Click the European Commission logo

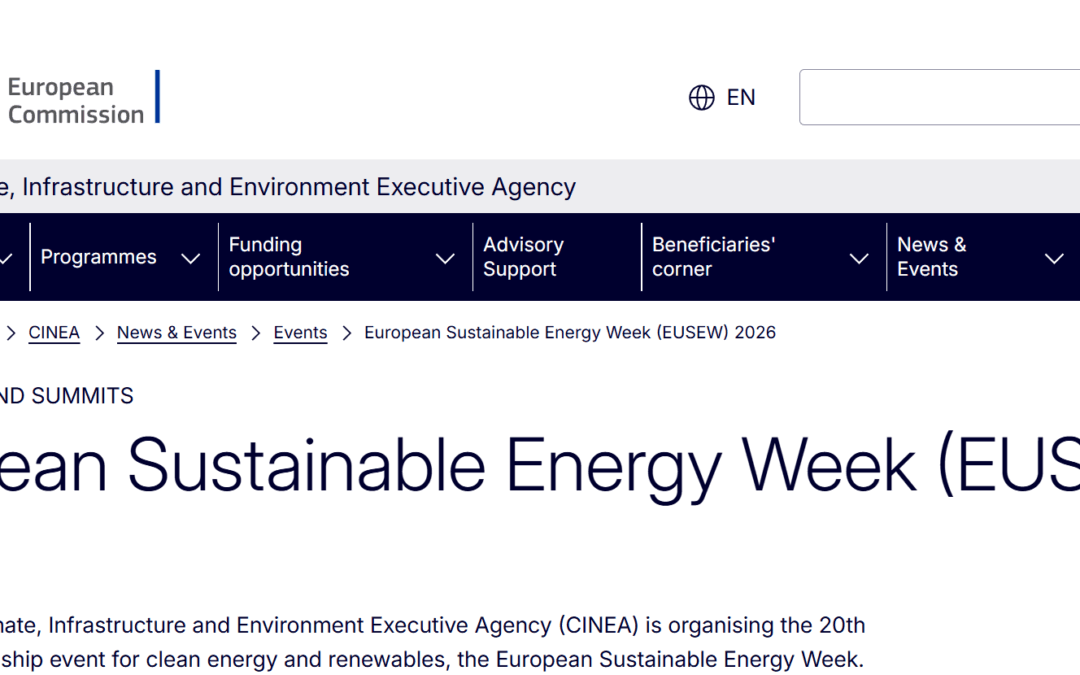75,97
